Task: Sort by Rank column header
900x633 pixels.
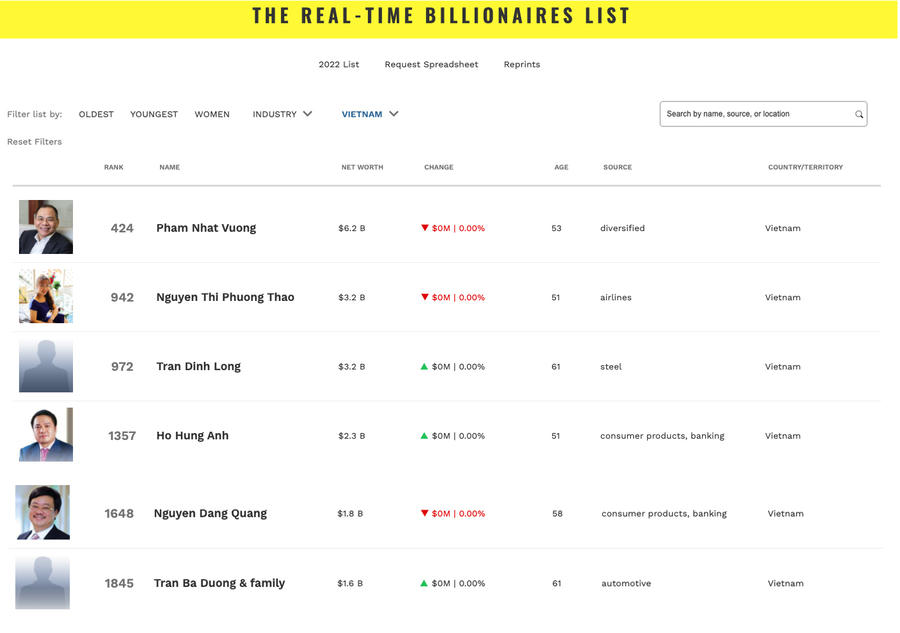Action: 114,167
